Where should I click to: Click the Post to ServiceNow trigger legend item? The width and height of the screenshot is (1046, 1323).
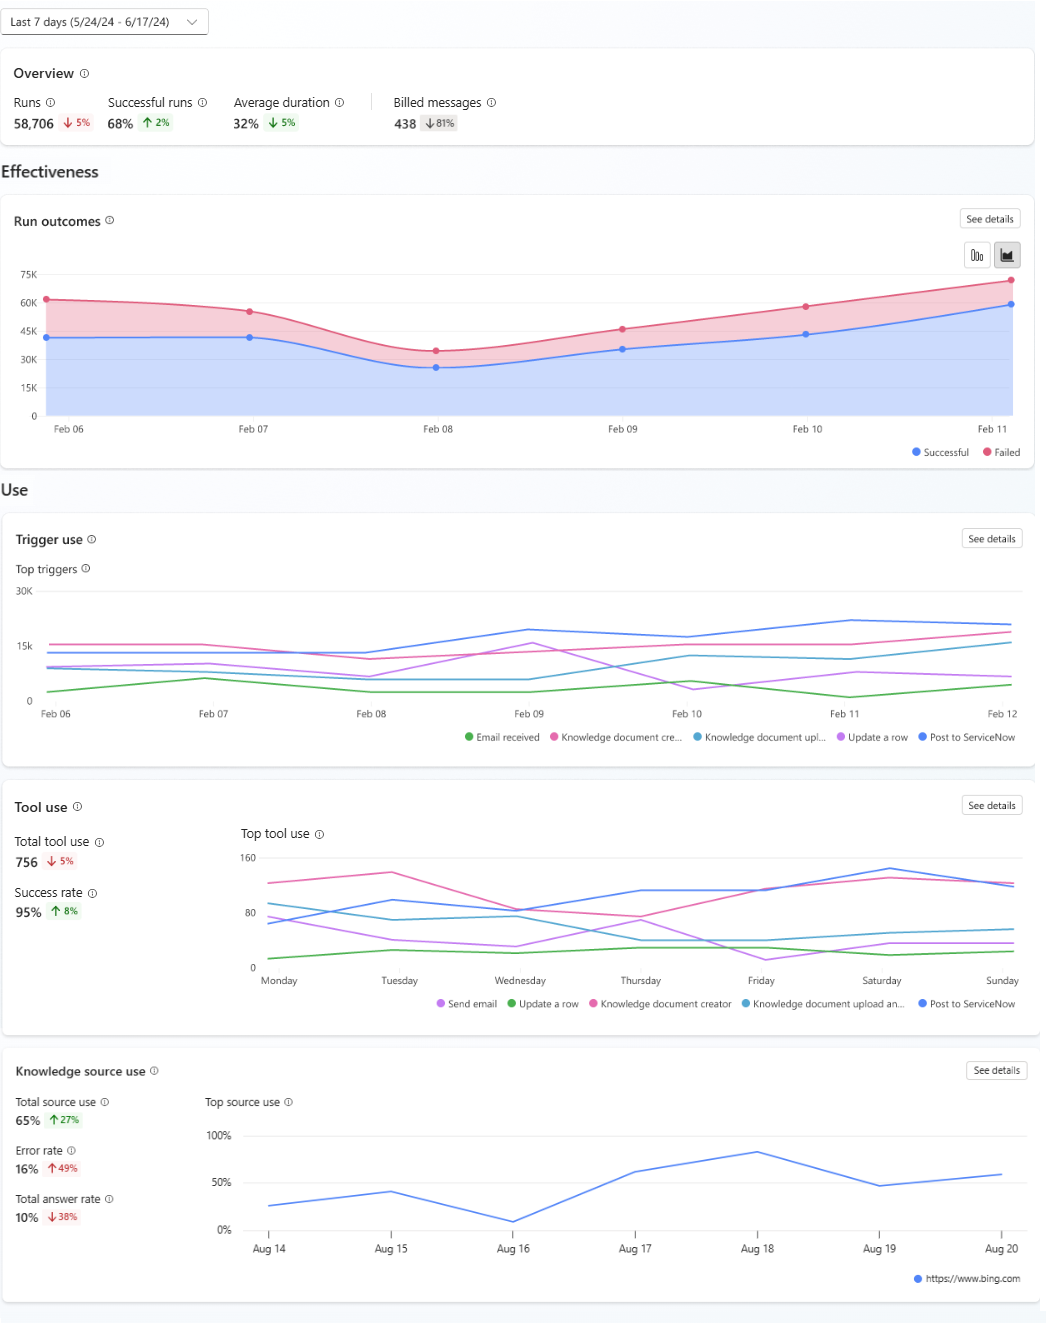[966, 738]
